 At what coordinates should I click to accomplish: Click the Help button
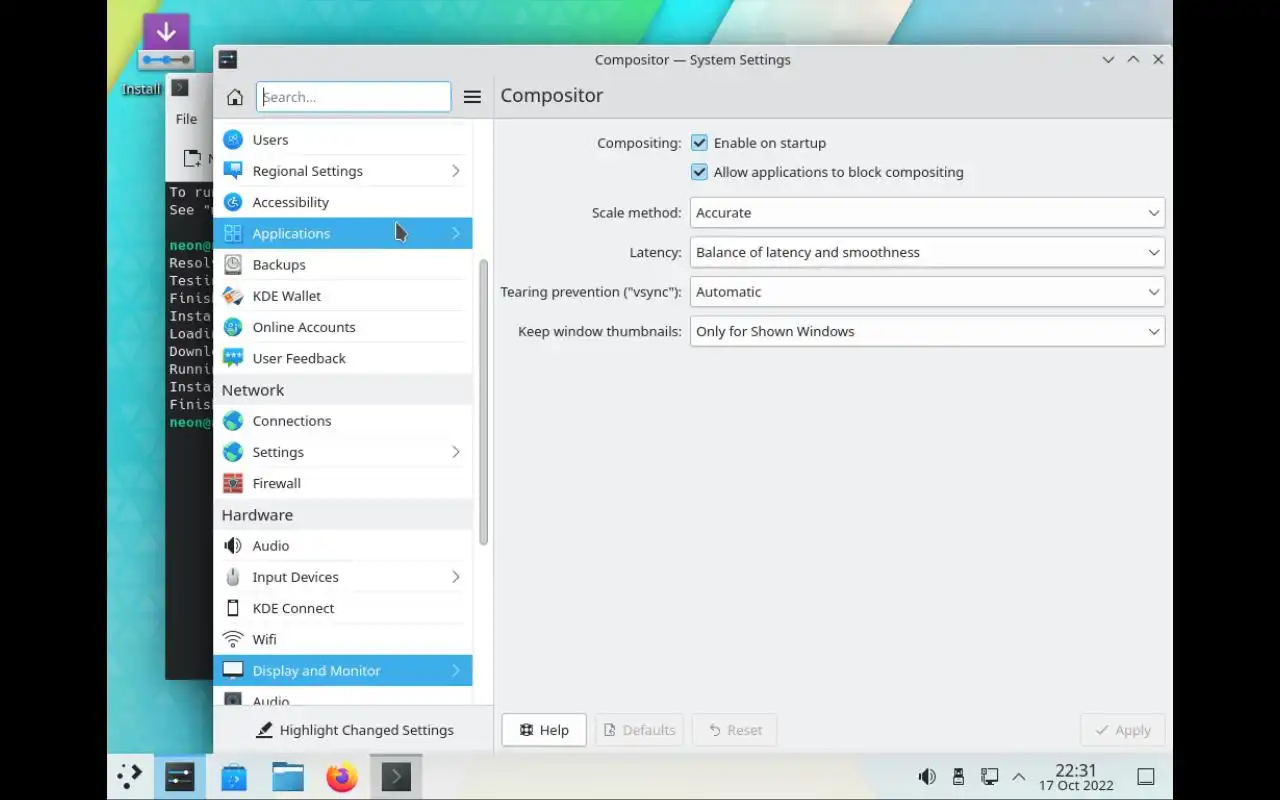click(x=544, y=730)
